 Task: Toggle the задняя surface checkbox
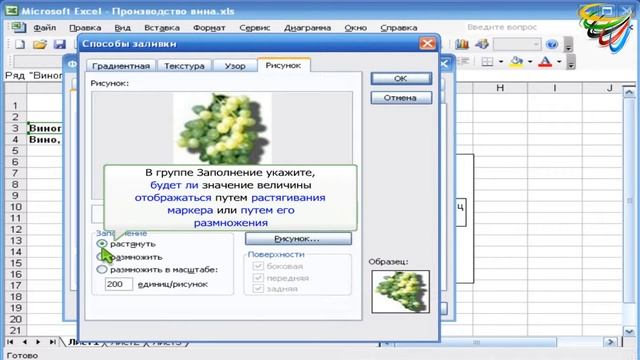coord(258,289)
